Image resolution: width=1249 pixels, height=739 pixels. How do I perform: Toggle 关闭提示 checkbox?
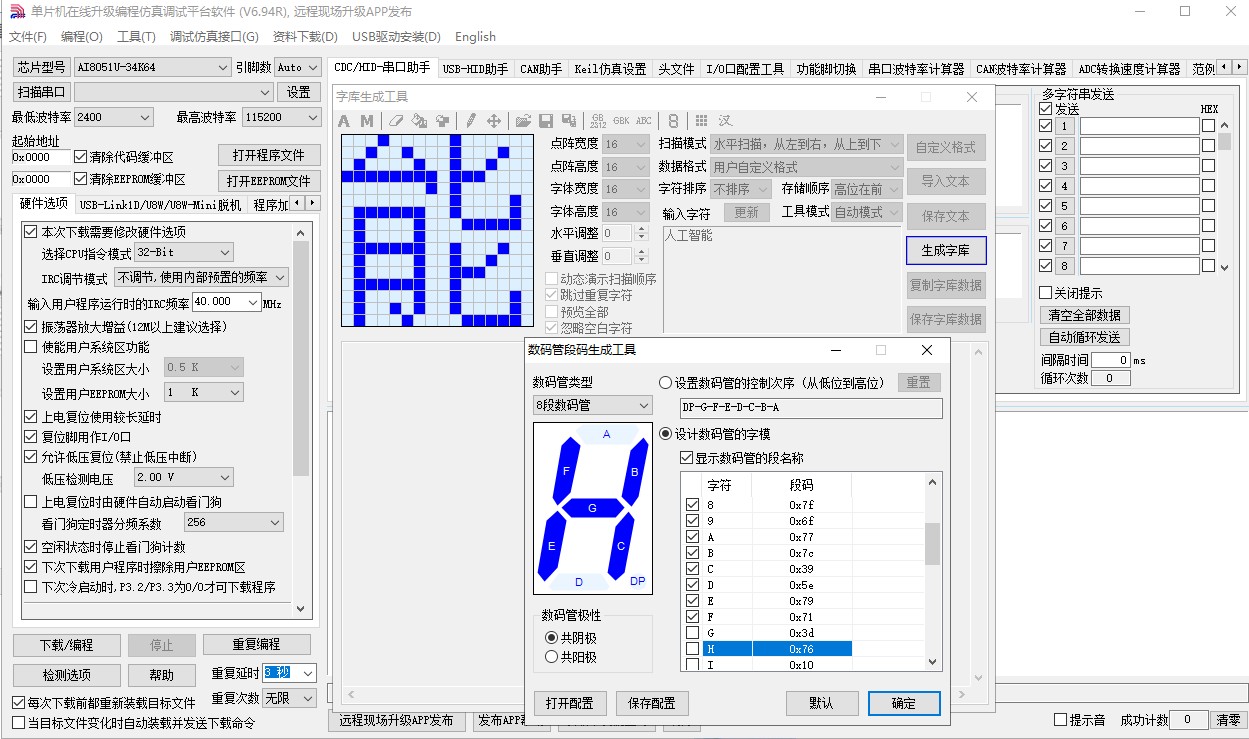click(x=1046, y=293)
